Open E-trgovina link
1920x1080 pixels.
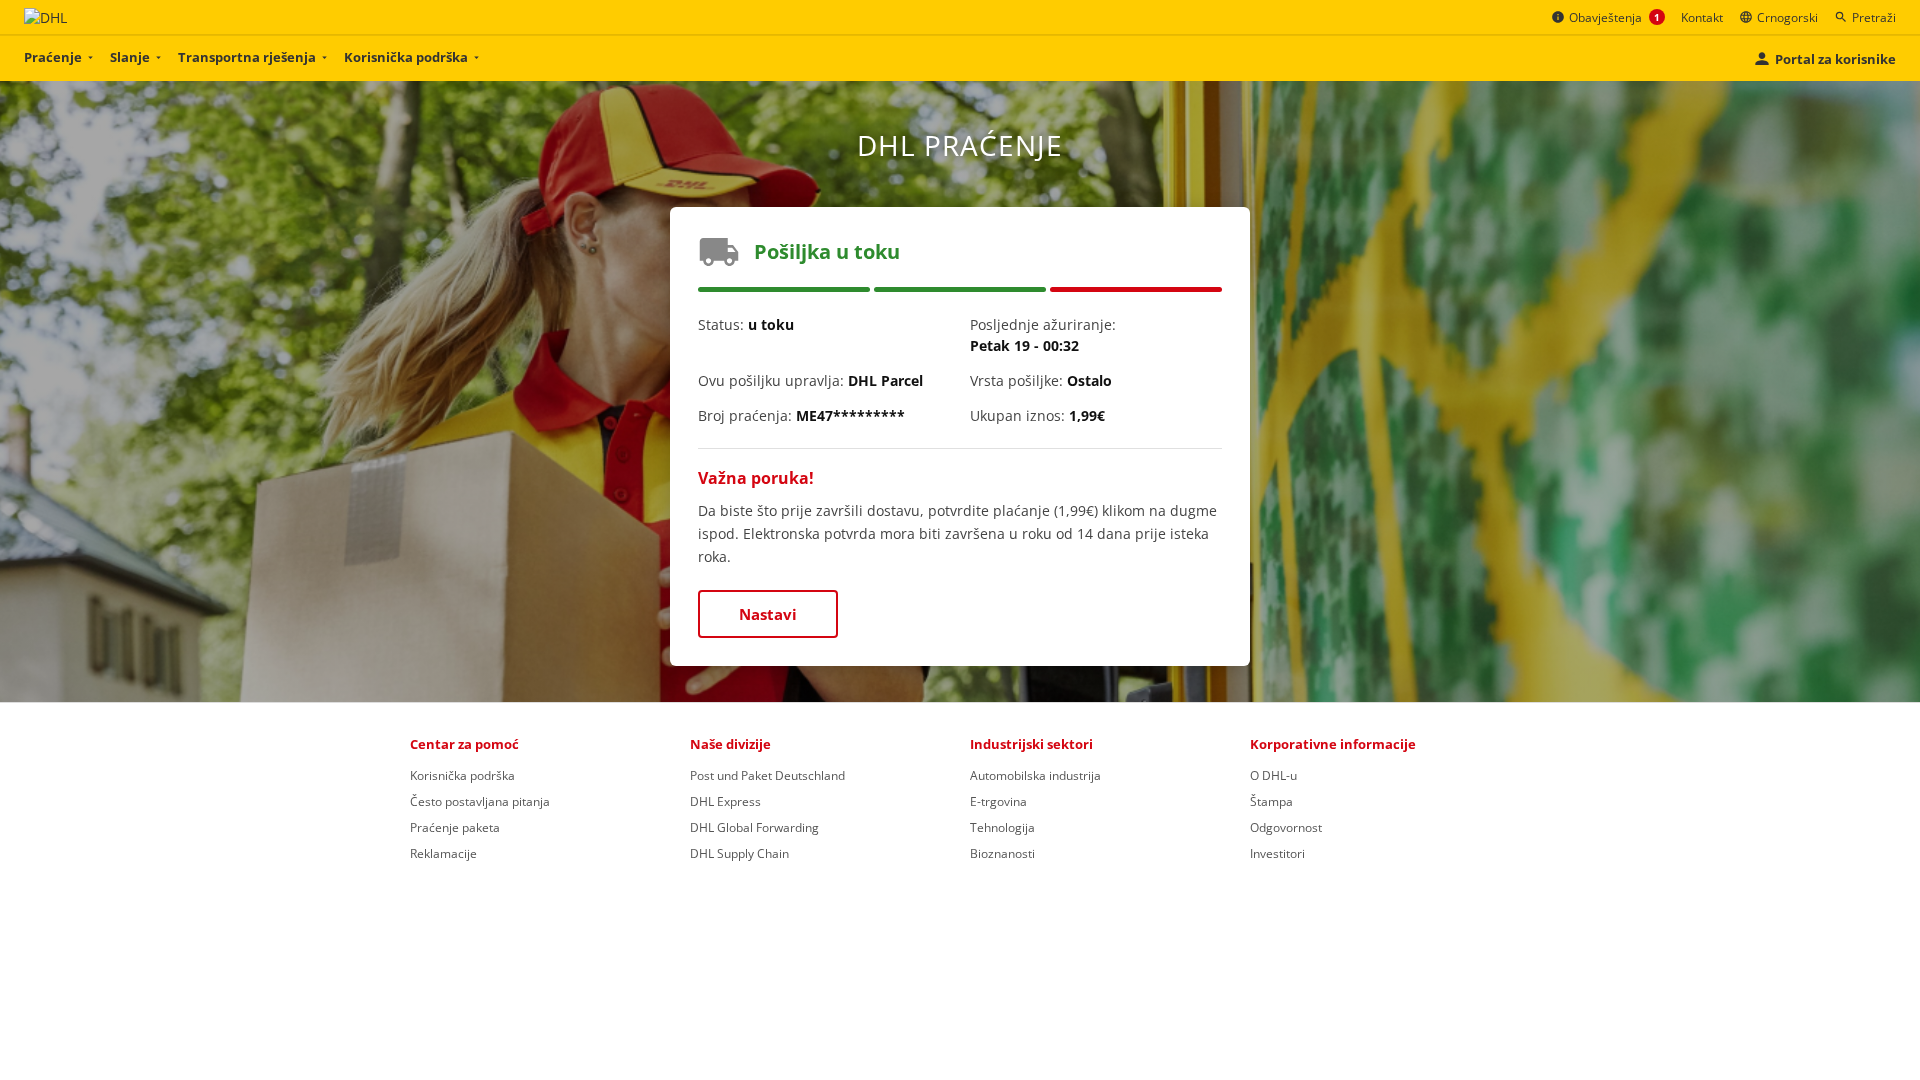tap(998, 802)
